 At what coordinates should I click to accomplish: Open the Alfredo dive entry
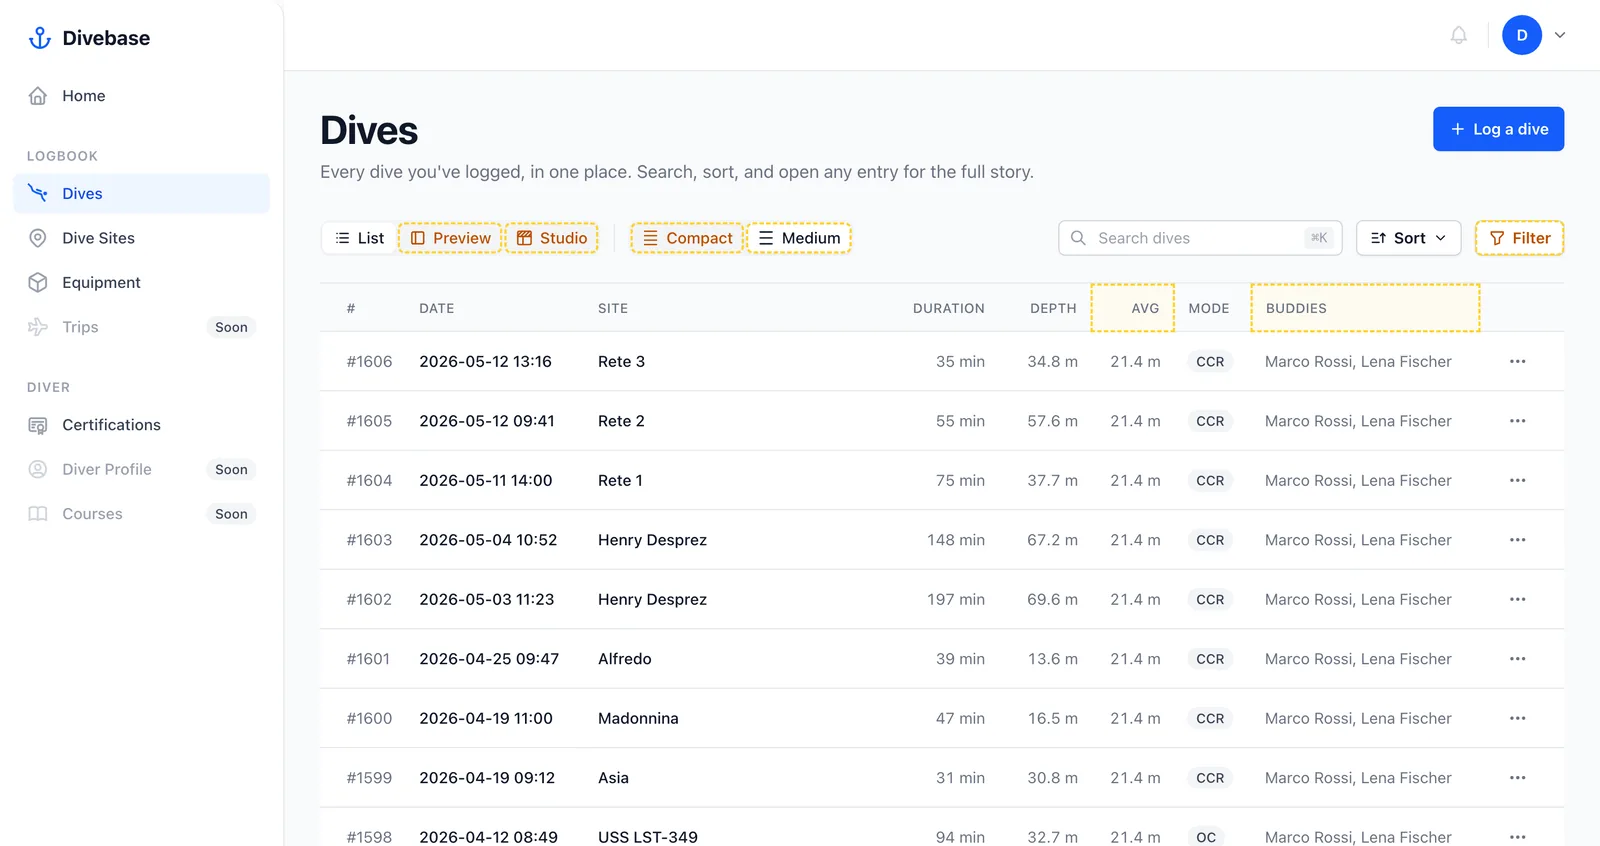[624, 659]
